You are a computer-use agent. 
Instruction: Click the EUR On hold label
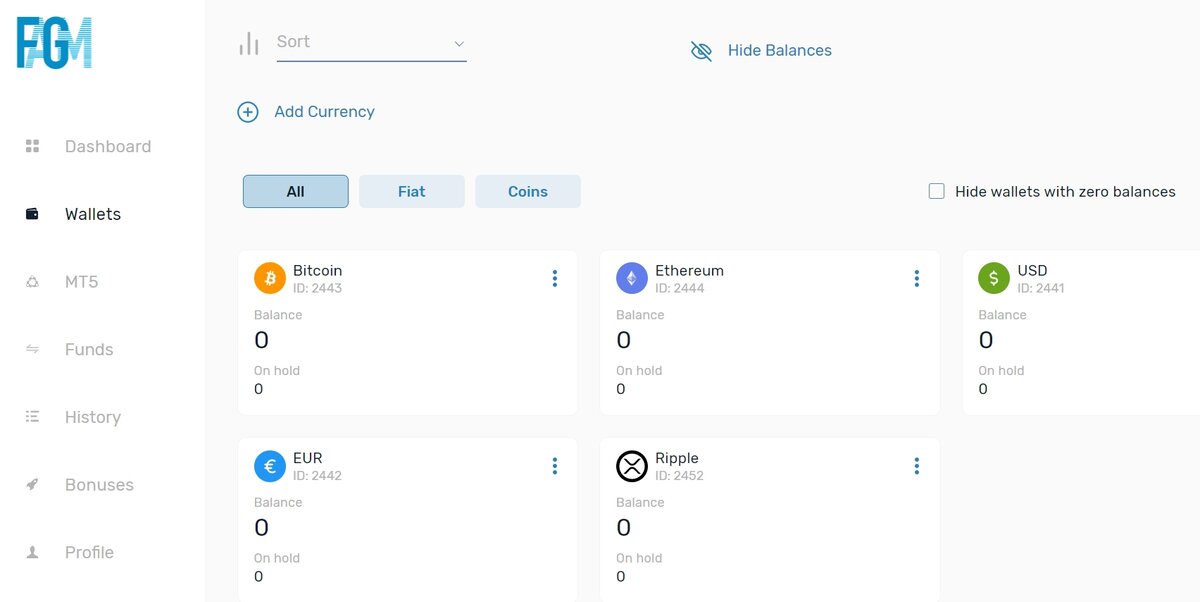[x=277, y=559]
